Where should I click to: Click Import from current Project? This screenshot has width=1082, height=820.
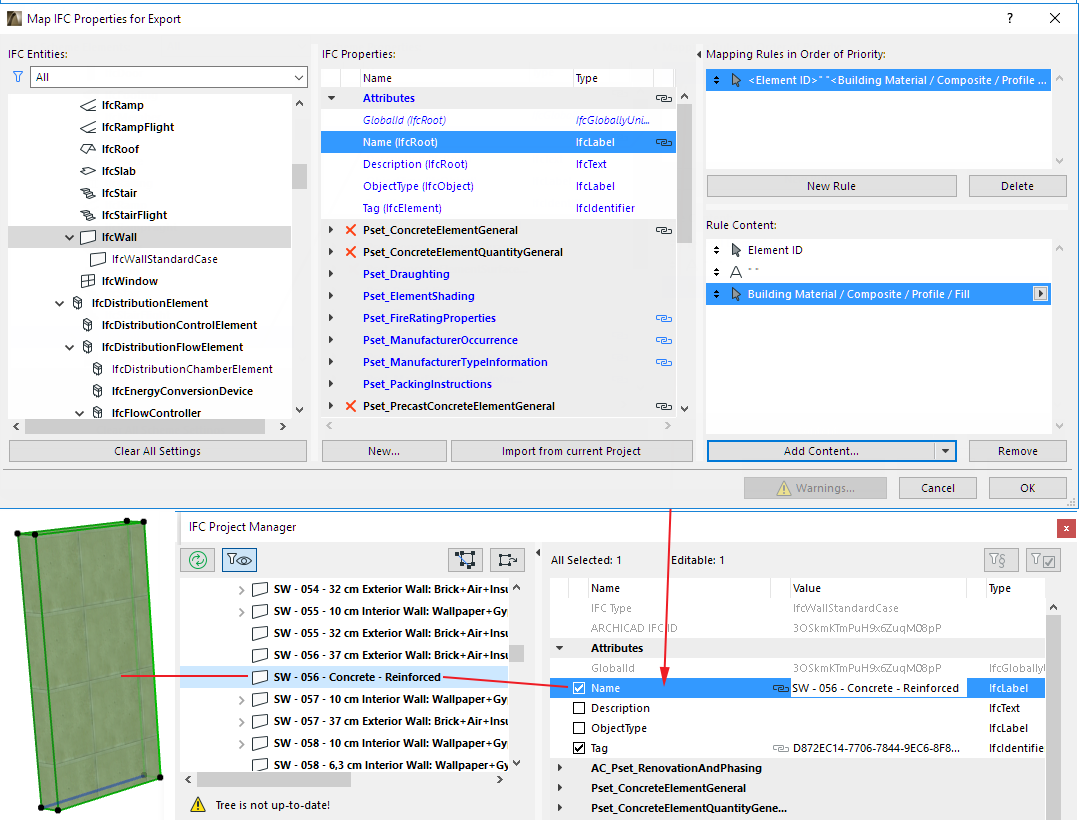(x=571, y=451)
